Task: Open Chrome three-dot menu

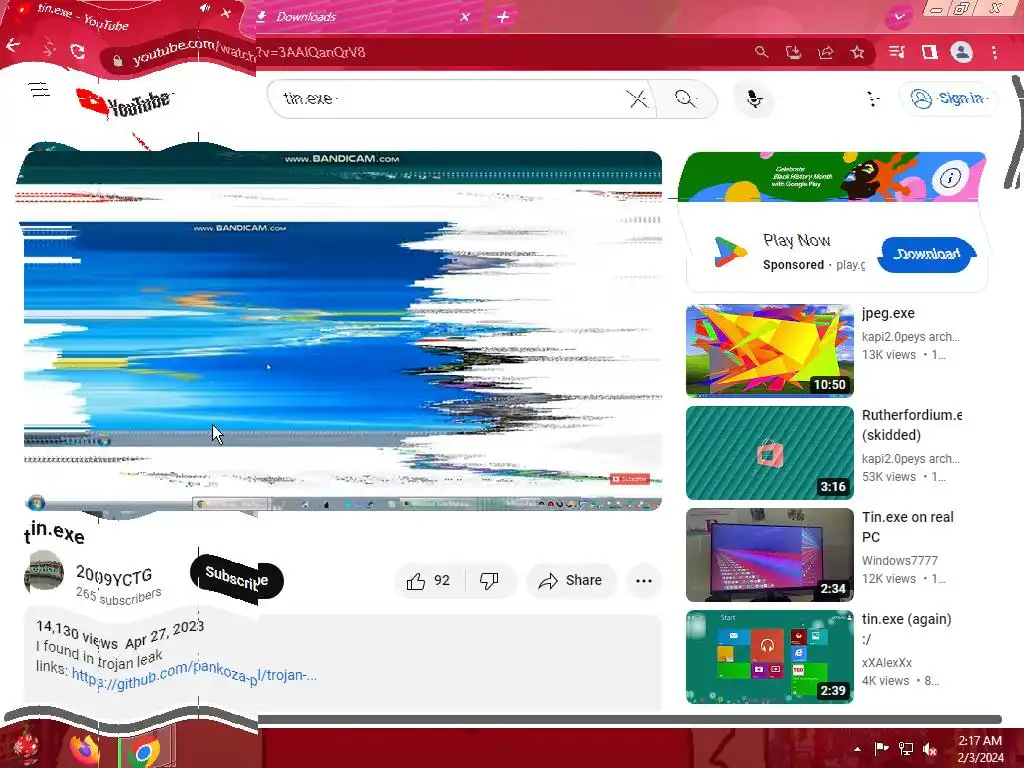Action: tap(995, 52)
